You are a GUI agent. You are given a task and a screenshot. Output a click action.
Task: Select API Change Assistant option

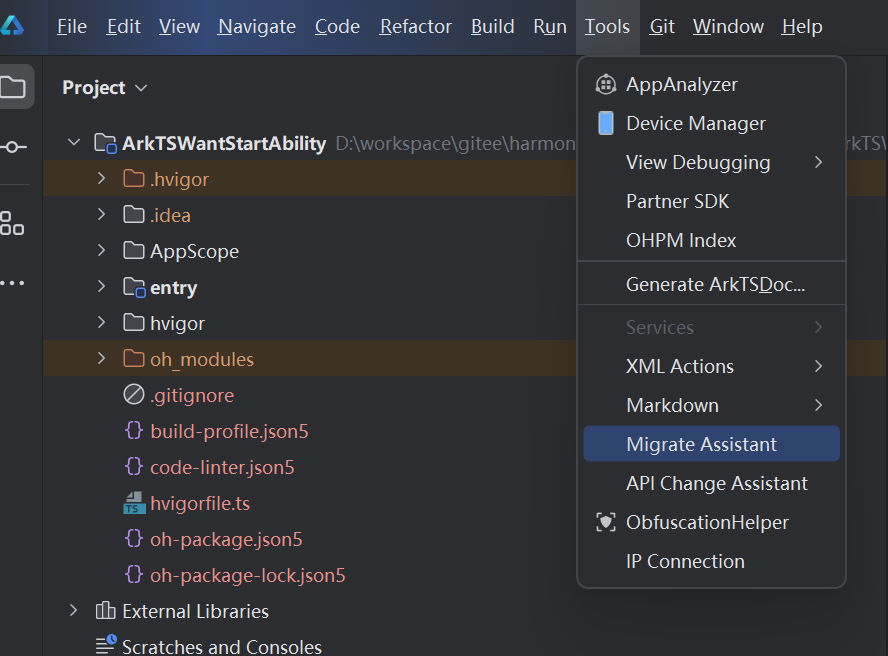(716, 484)
